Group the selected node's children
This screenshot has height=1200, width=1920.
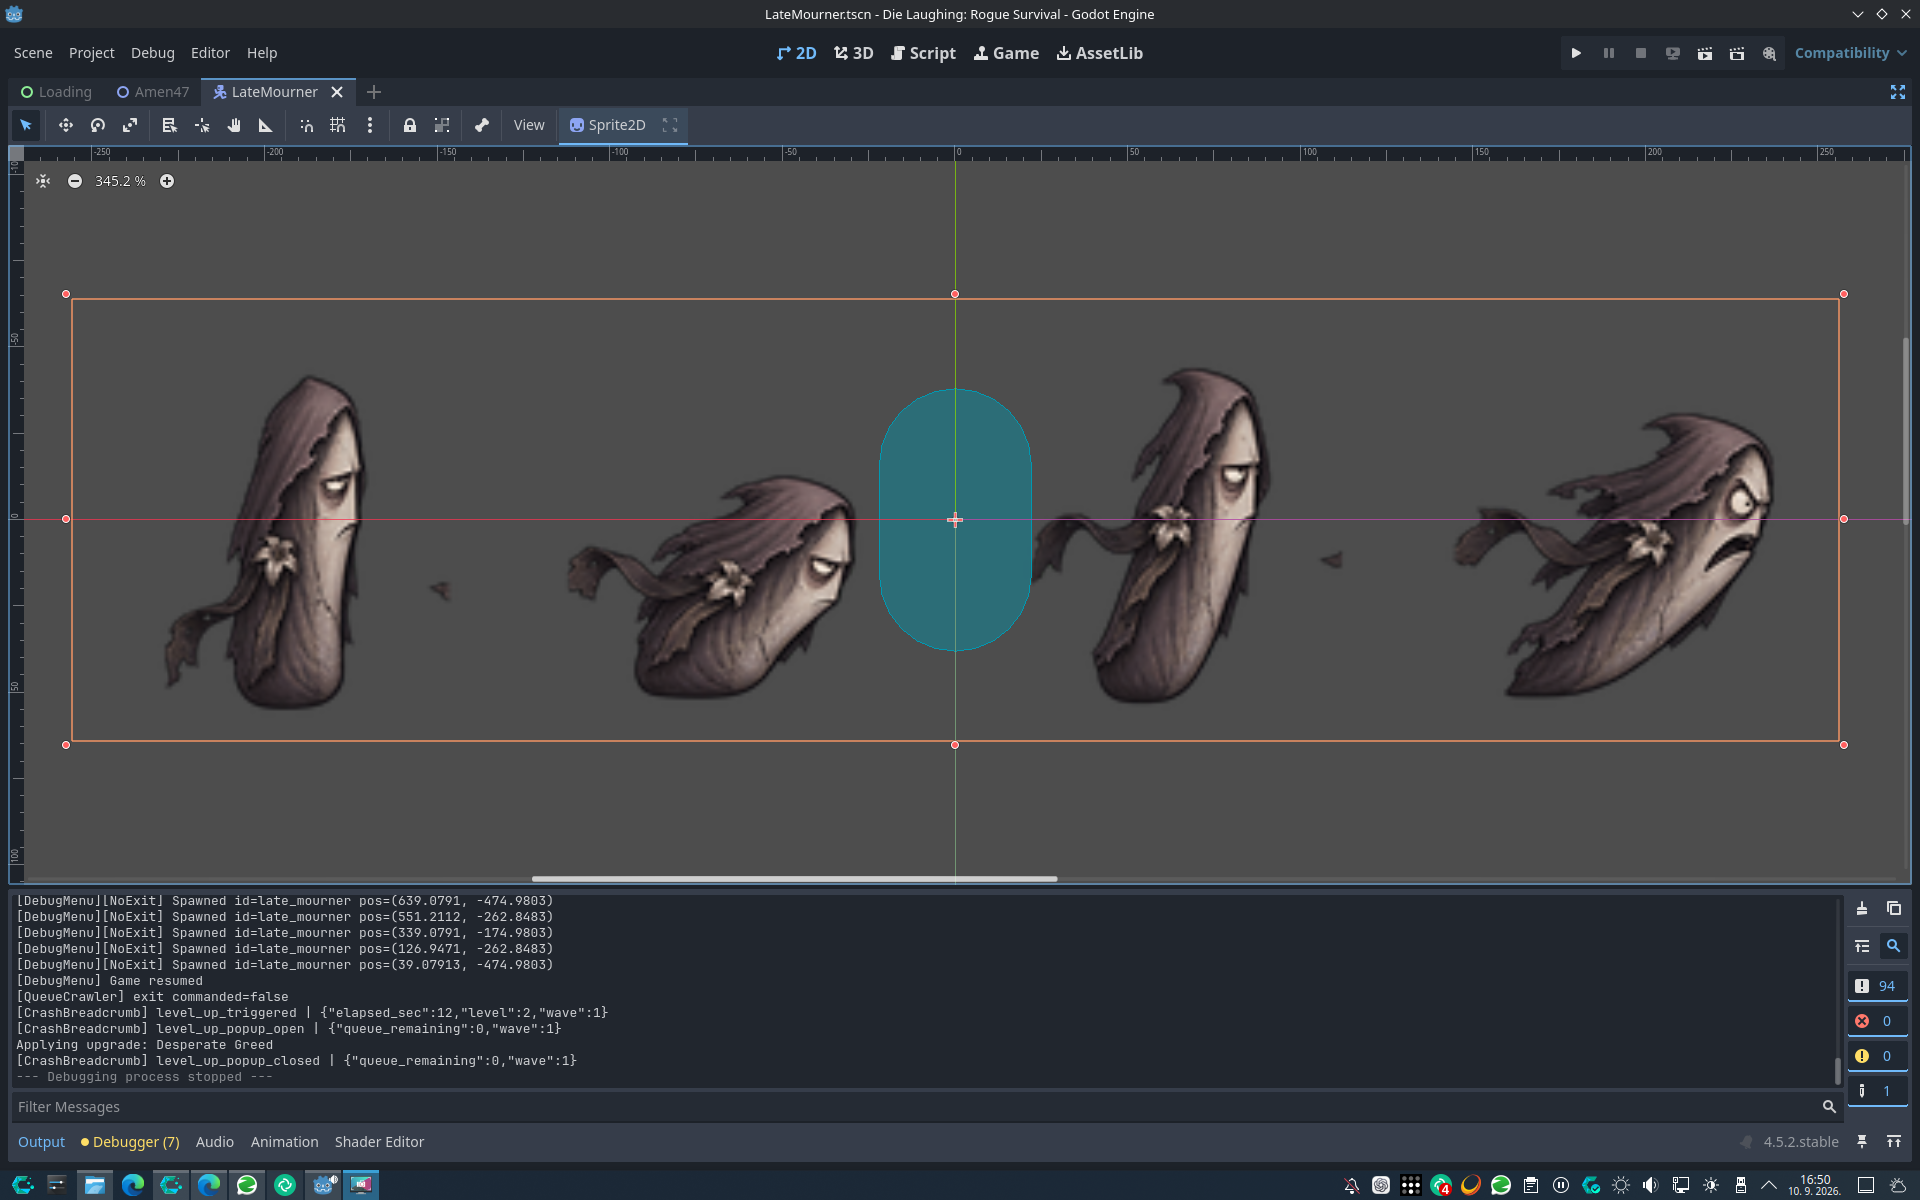[442, 125]
